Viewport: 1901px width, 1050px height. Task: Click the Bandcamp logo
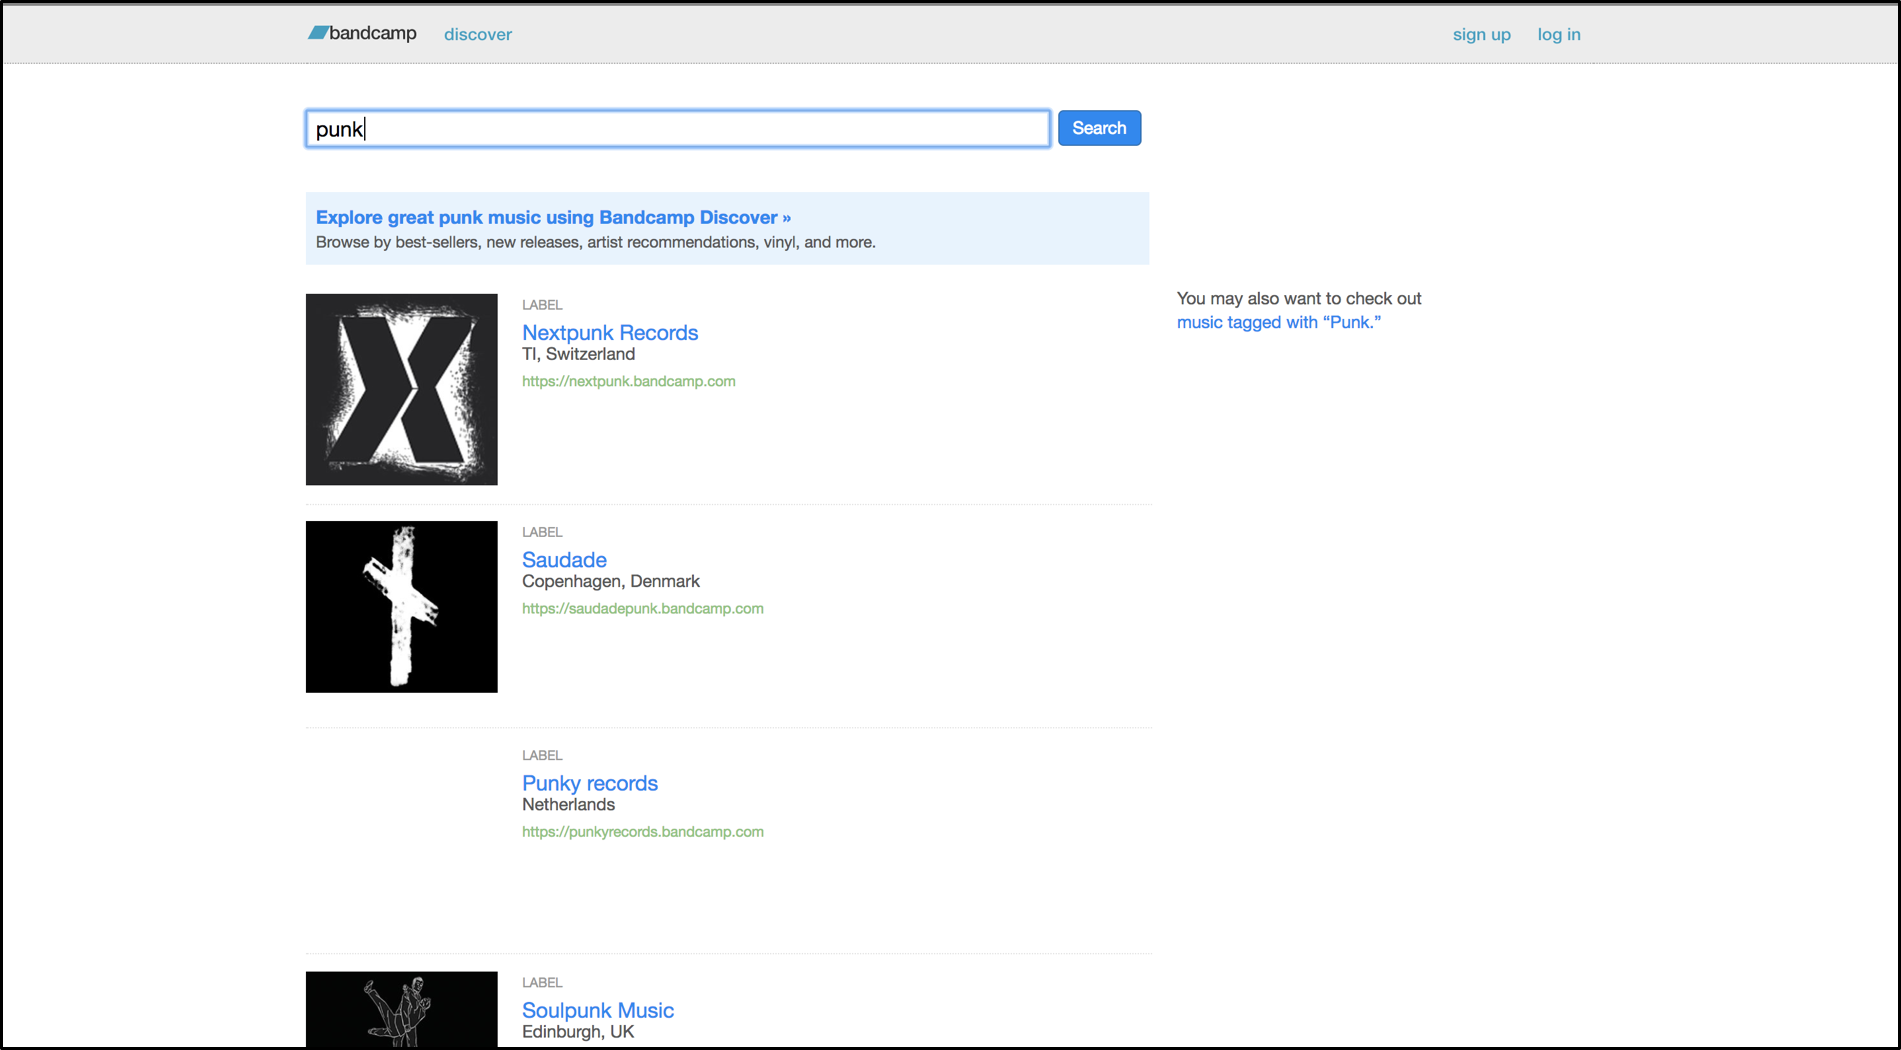362,33
